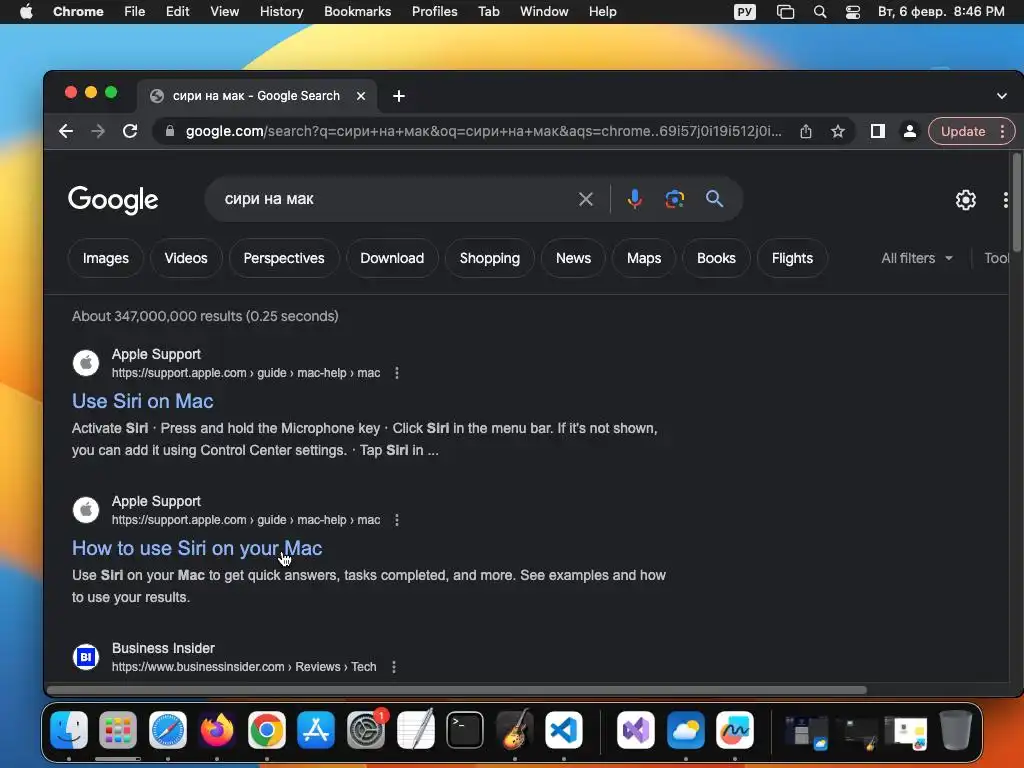Open Visual Studio purple icon in Dock
This screenshot has width=1024, height=768.
point(636,730)
